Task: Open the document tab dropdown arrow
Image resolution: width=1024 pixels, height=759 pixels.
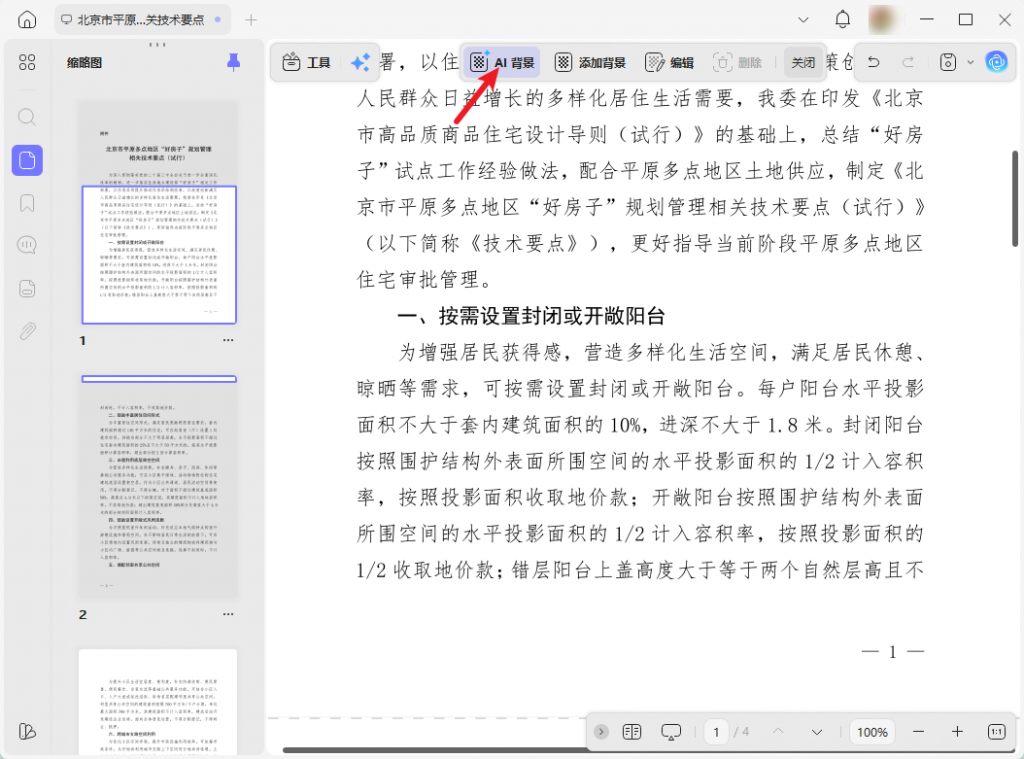Action: click(x=804, y=18)
